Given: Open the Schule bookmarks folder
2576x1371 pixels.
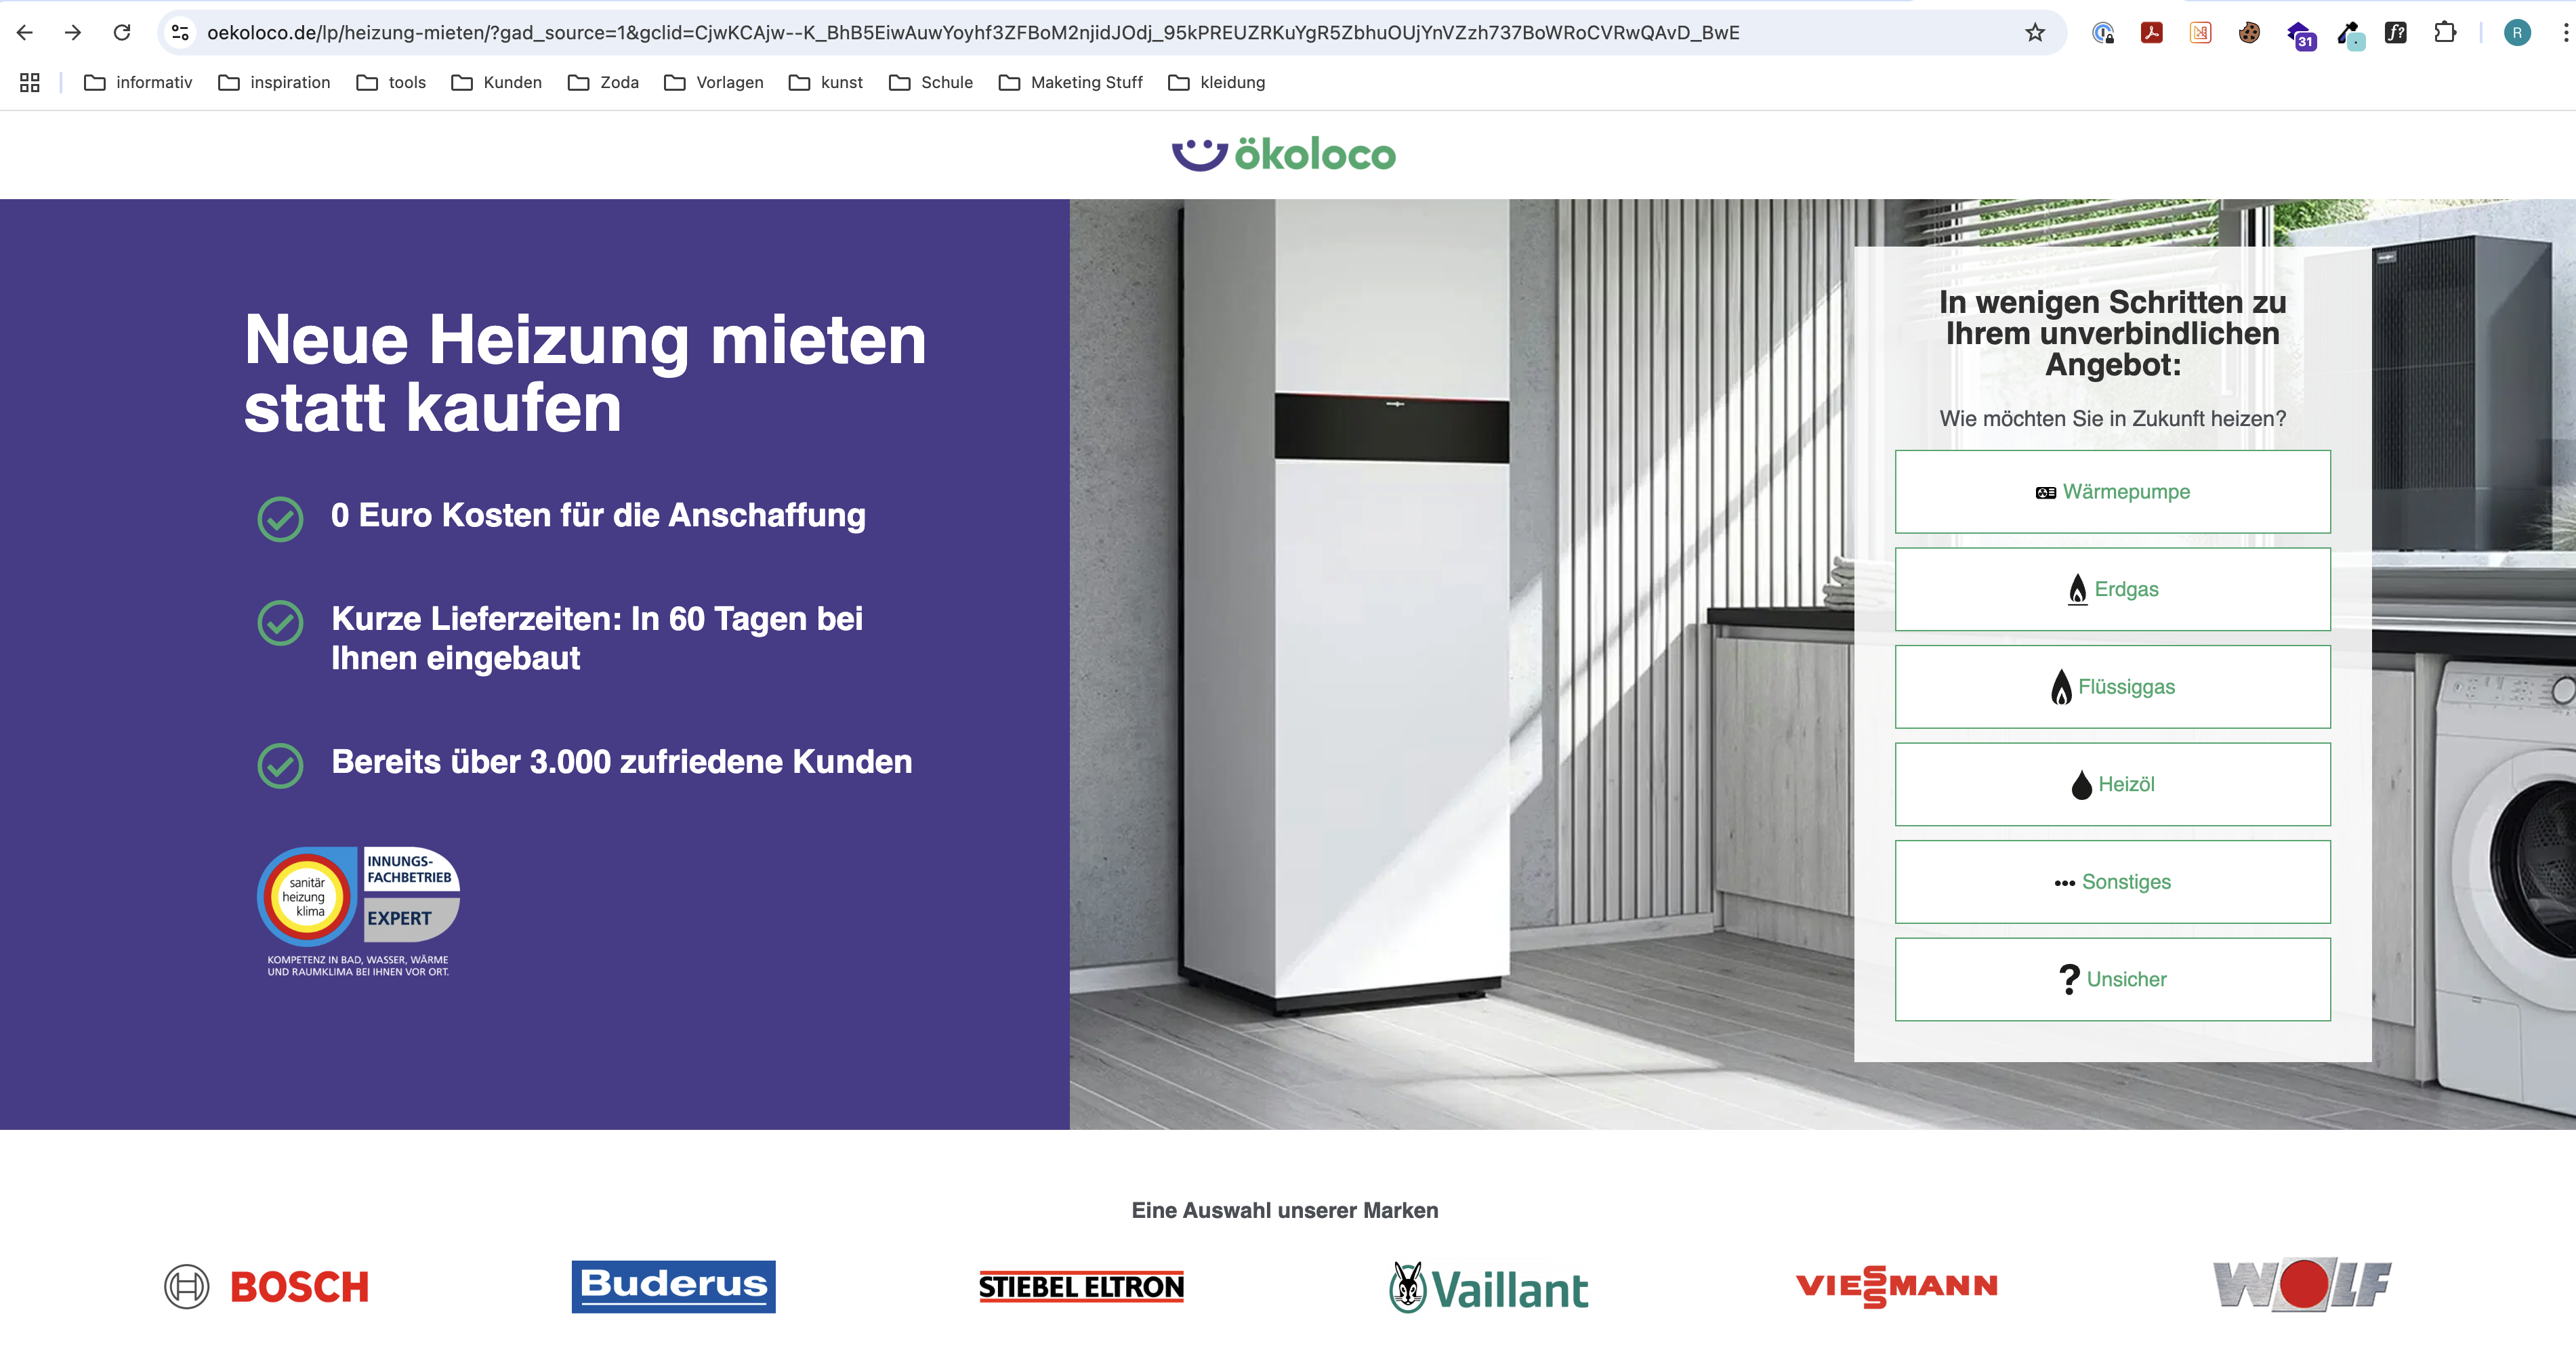Looking at the screenshot, I should click(931, 82).
